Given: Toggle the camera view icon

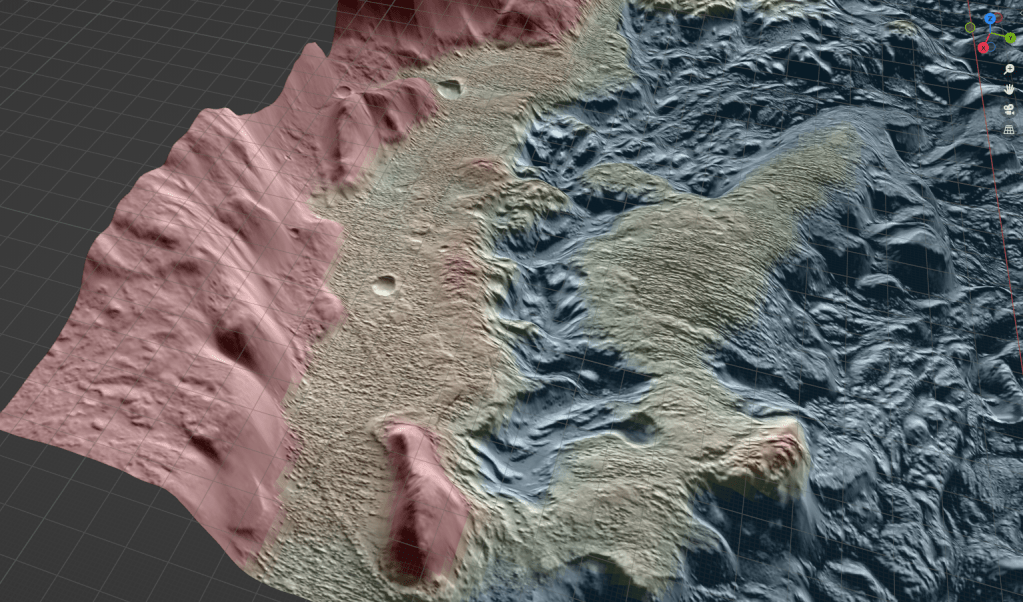Looking at the screenshot, I should pos(1010,109).
